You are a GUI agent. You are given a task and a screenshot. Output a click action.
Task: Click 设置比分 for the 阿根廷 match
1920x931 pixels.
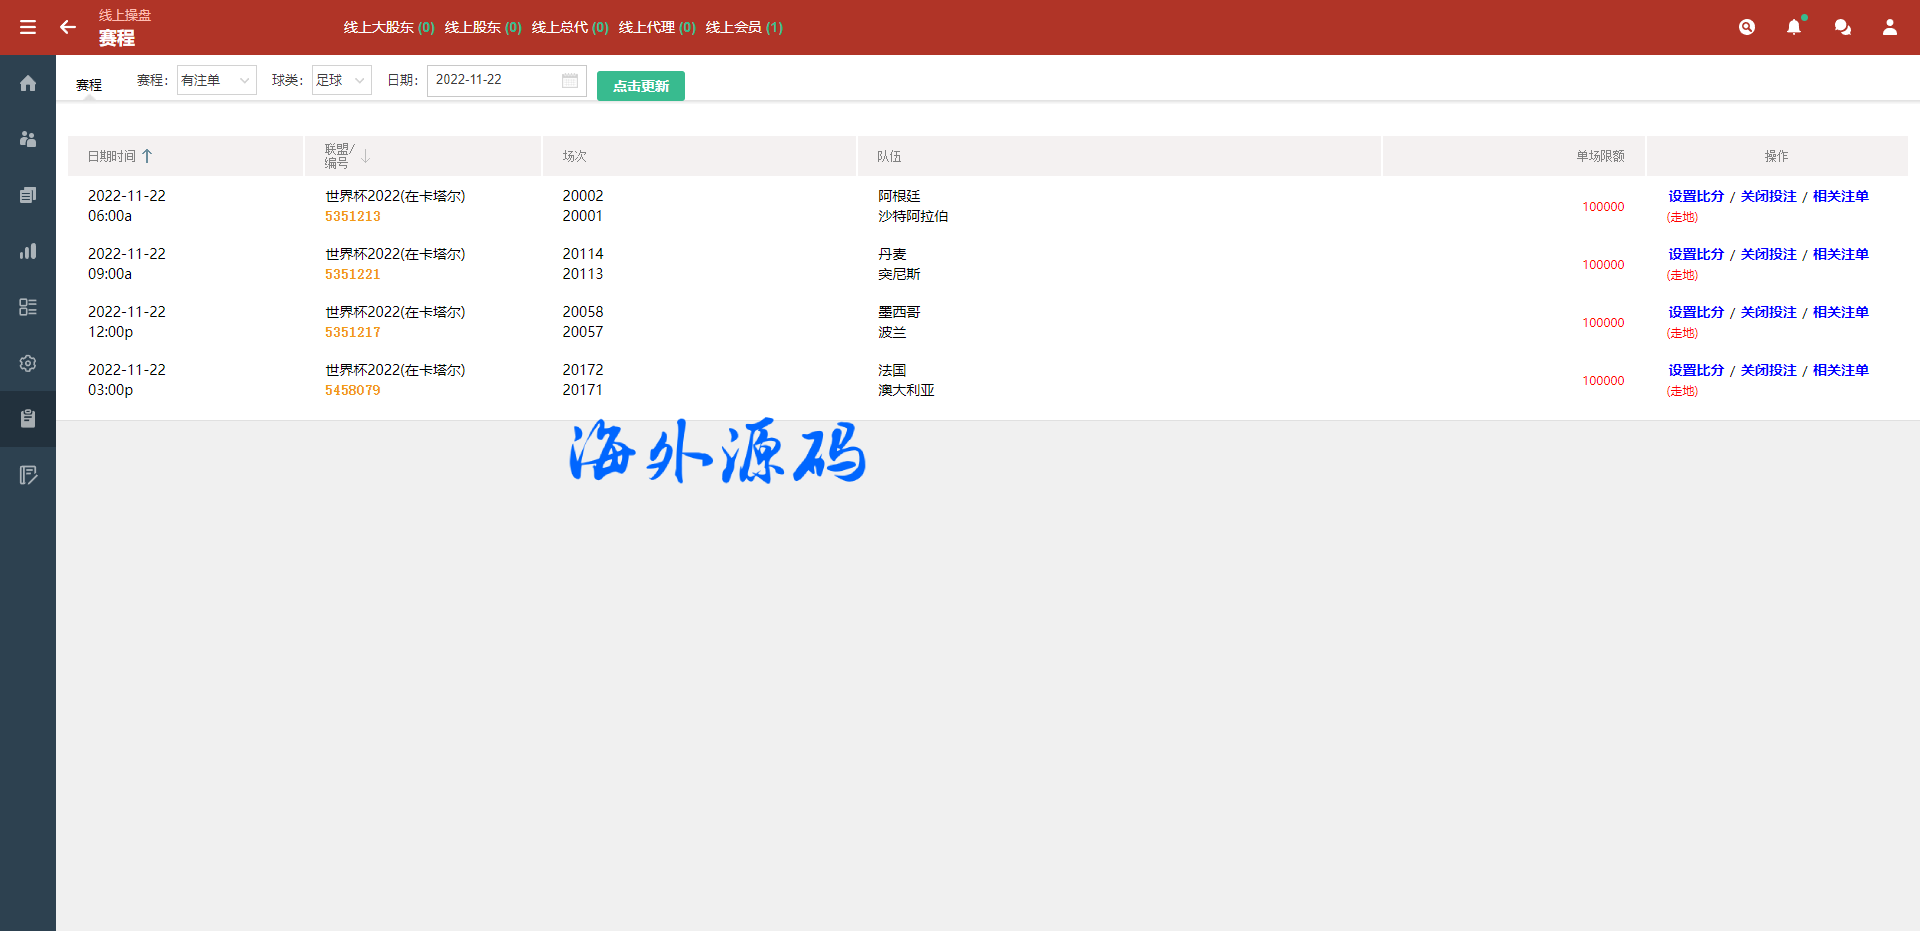[x=1696, y=196]
